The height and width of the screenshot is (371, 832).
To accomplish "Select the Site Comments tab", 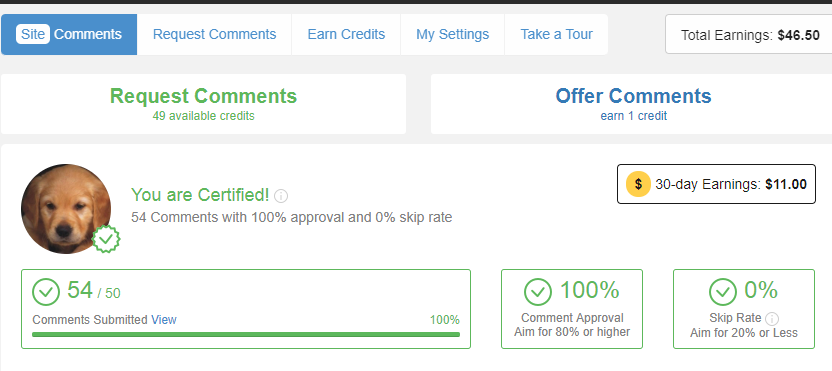I will coord(69,34).
